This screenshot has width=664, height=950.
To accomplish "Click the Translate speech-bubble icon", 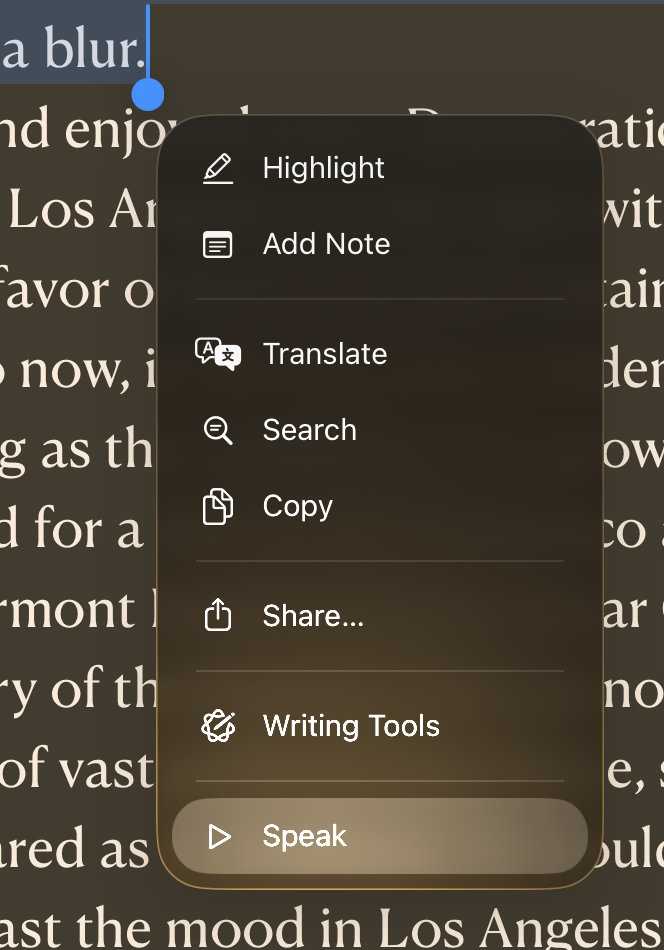I will coord(218,354).
